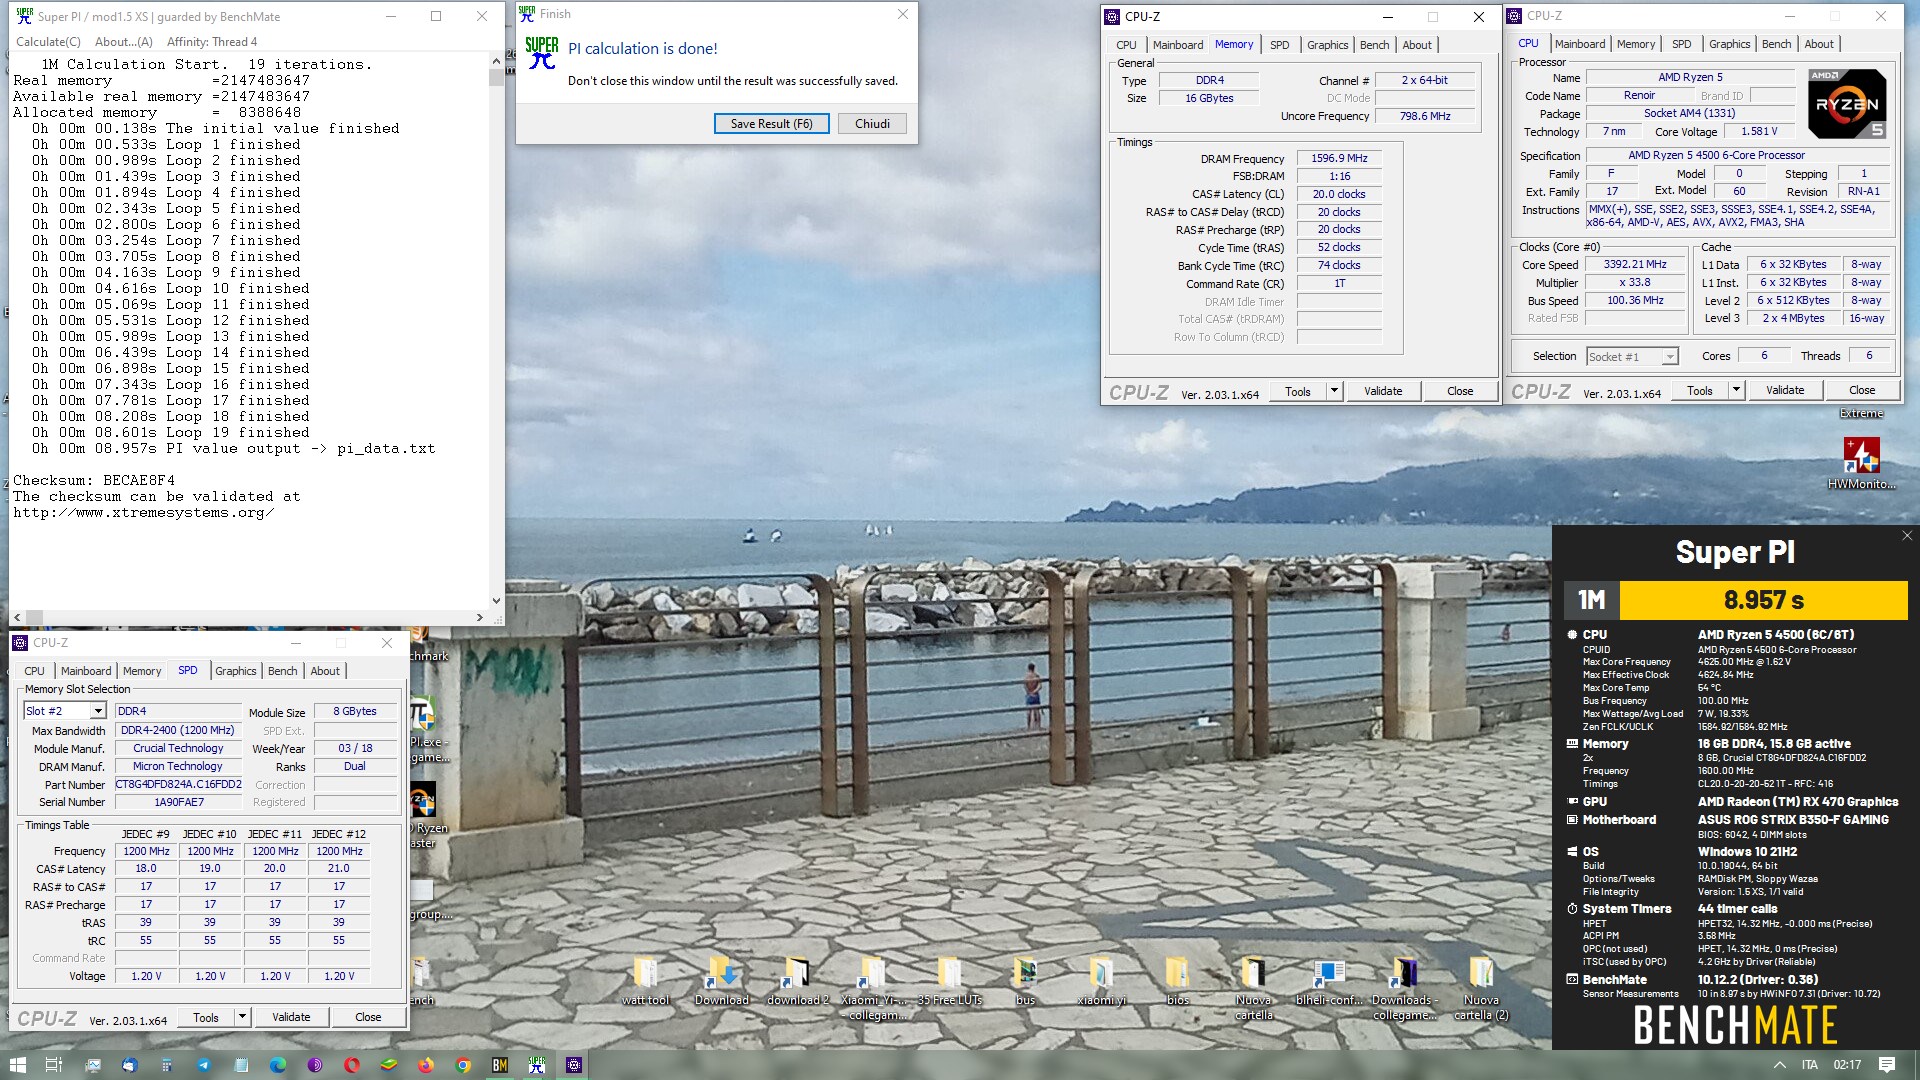Open the Socket #1 selection dropdown
Image resolution: width=1920 pixels, height=1080 pixels.
coord(1669,357)
